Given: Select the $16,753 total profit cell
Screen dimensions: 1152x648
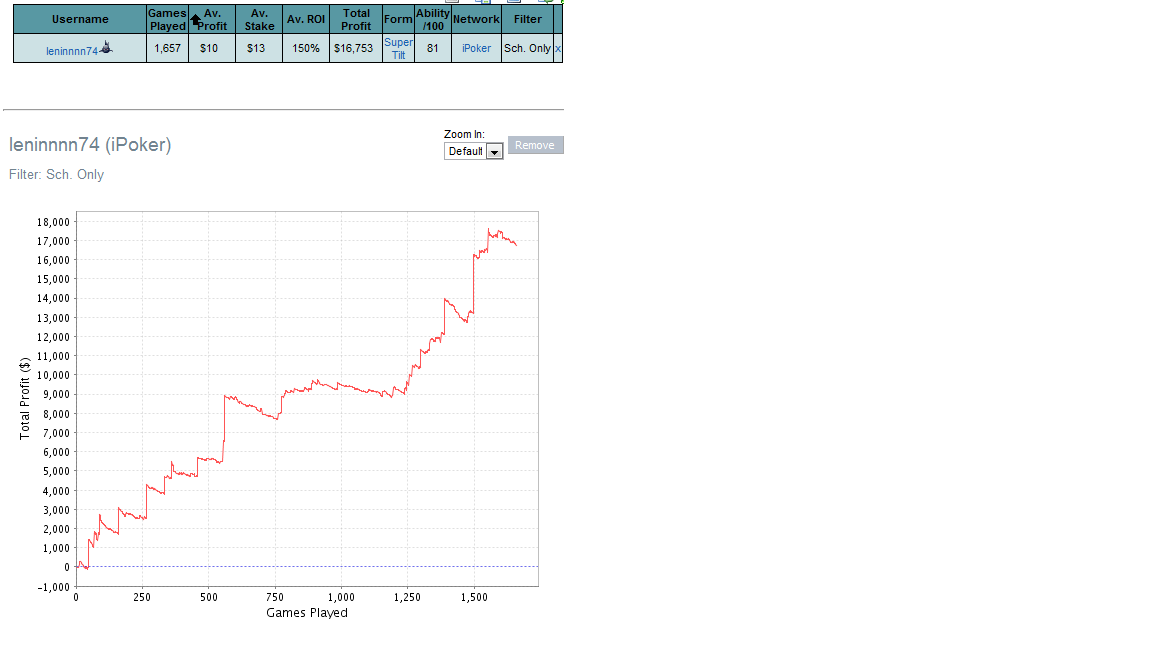Looking at the screenshot, I should click(356, 48).
